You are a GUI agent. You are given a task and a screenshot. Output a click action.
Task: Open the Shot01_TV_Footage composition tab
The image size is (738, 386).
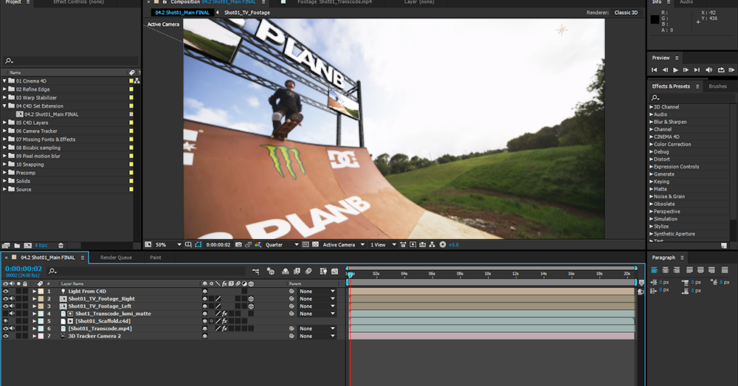tap(247, 13)
